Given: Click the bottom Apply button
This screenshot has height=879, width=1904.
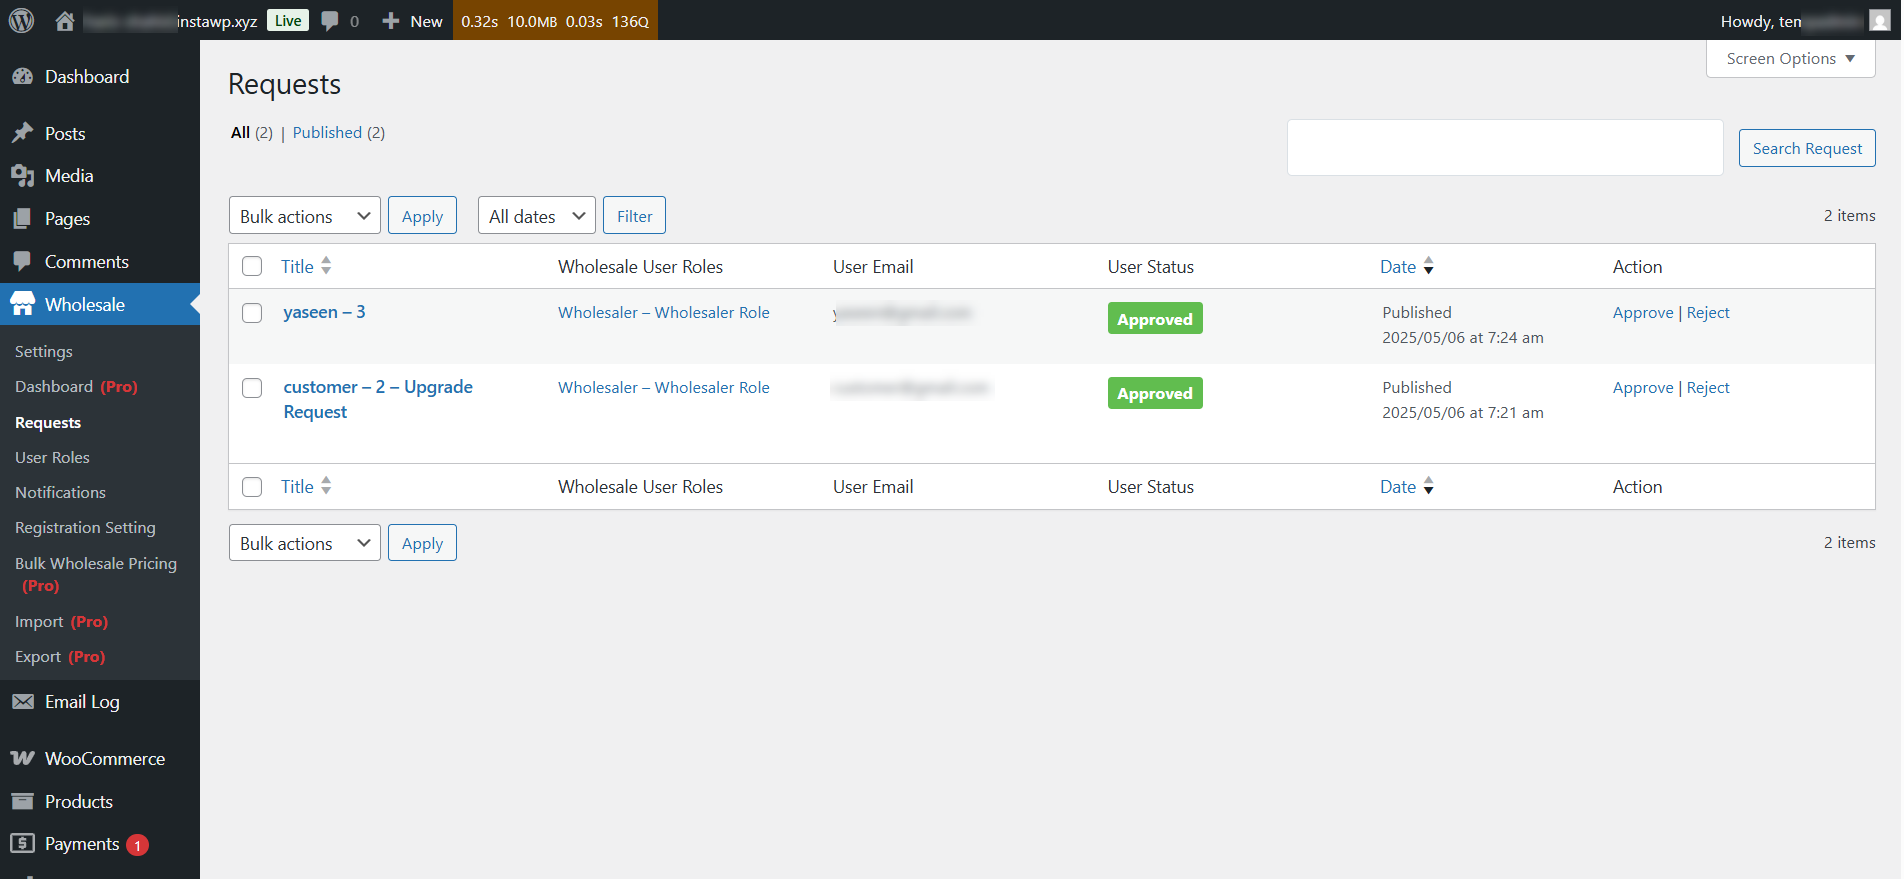Looking at the screenshot, I should tap(422, 543).
